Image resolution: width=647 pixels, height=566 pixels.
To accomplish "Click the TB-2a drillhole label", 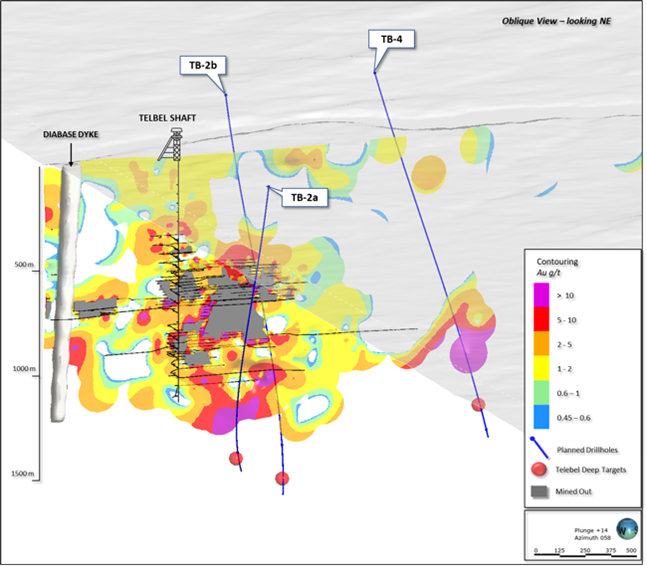I will (305, 197).
